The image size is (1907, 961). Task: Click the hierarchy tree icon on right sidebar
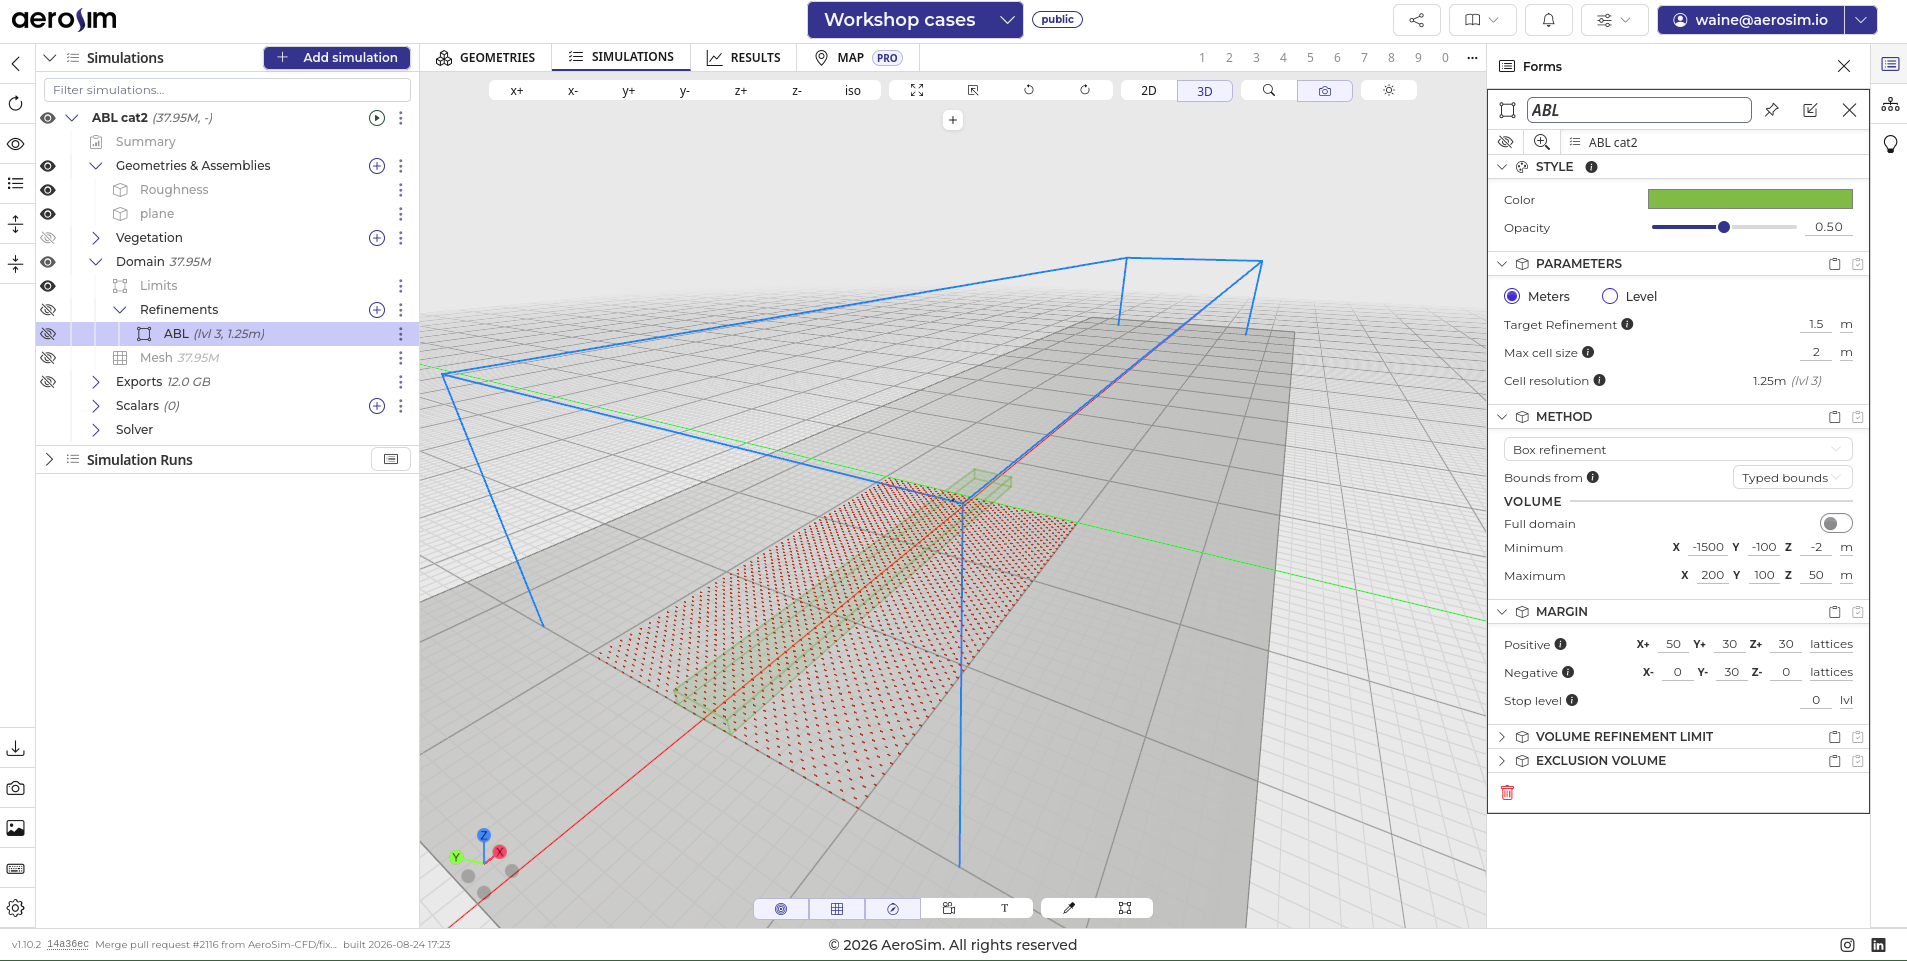1890,104
